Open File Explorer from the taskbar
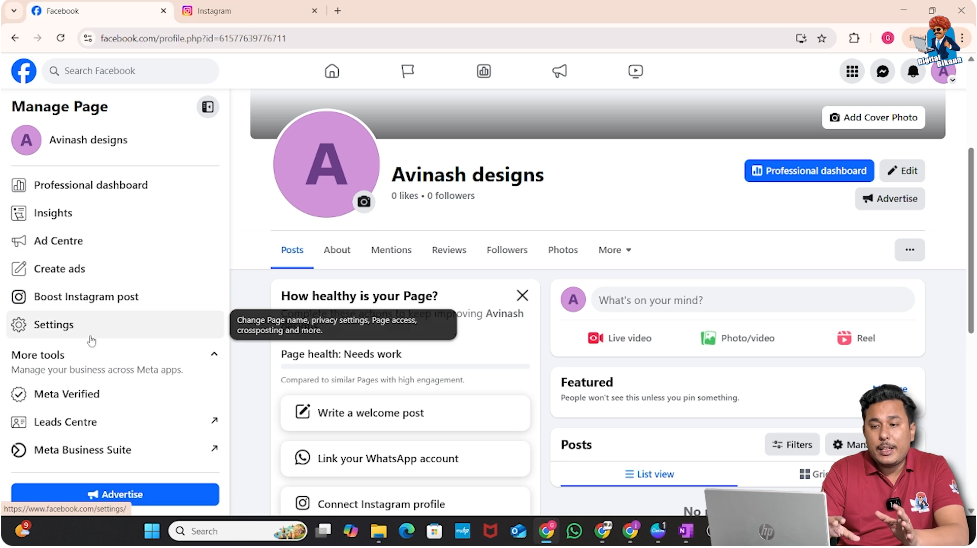 tap(378, 531)
